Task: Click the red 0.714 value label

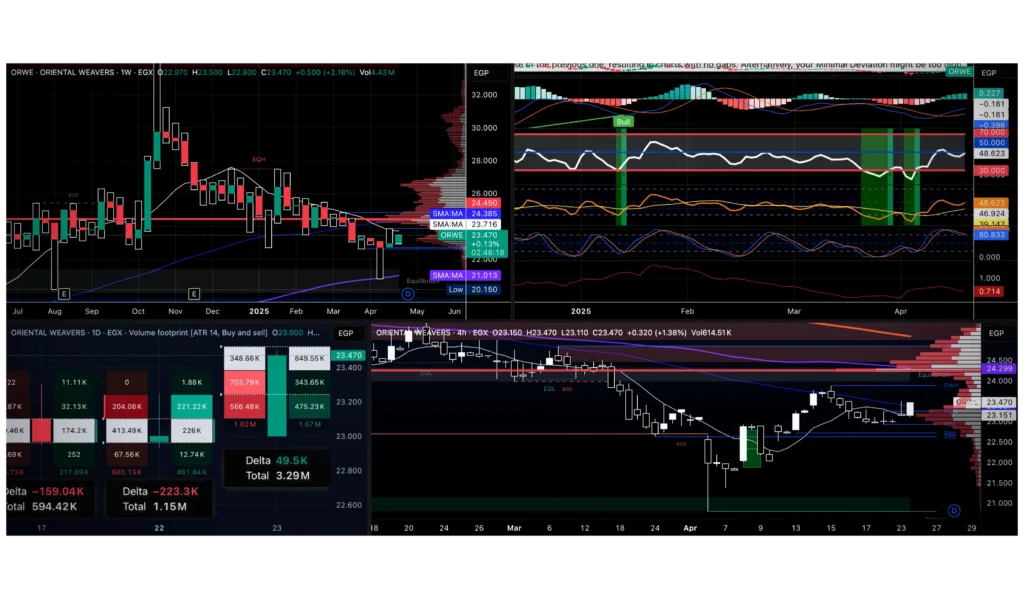Action: [x=989, y=291]
